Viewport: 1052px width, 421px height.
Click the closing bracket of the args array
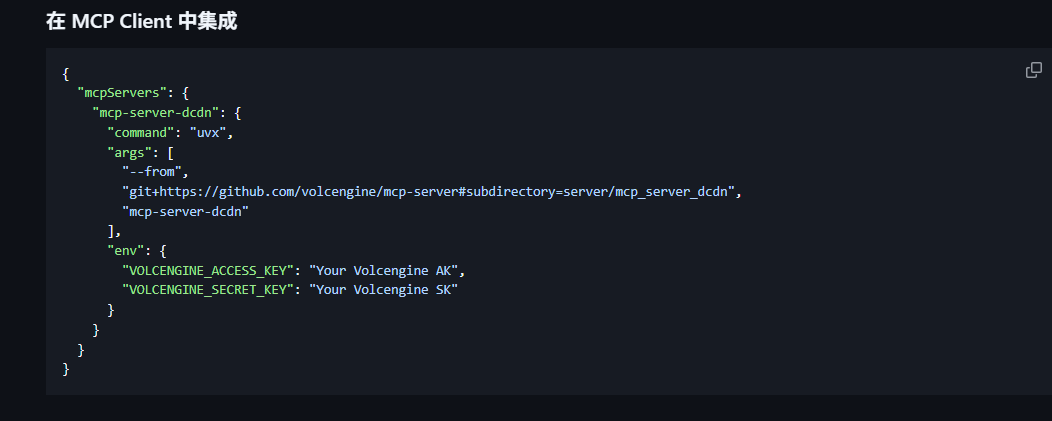click(111, 231)
